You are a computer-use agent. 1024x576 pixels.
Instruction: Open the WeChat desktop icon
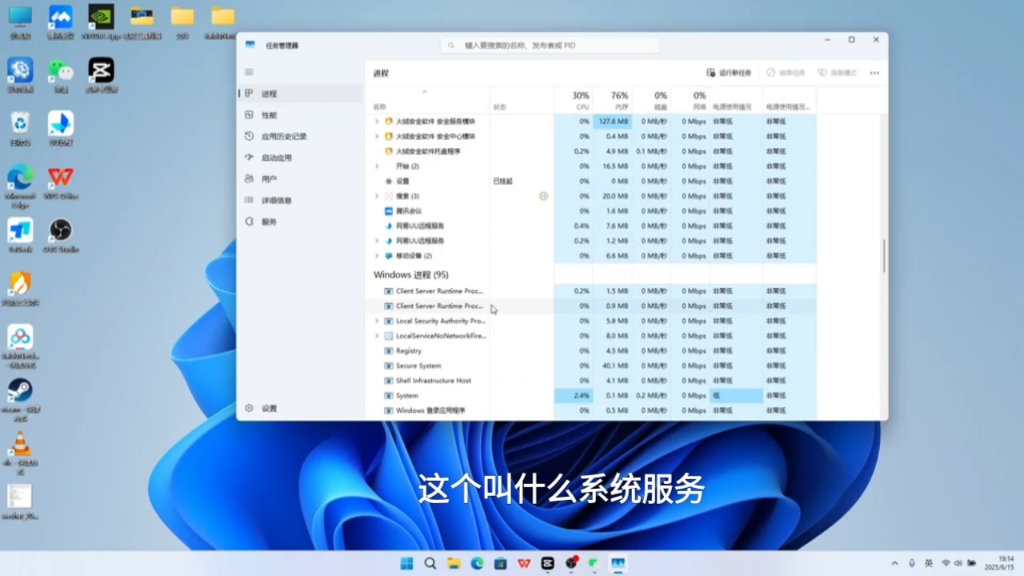point(61,76)
